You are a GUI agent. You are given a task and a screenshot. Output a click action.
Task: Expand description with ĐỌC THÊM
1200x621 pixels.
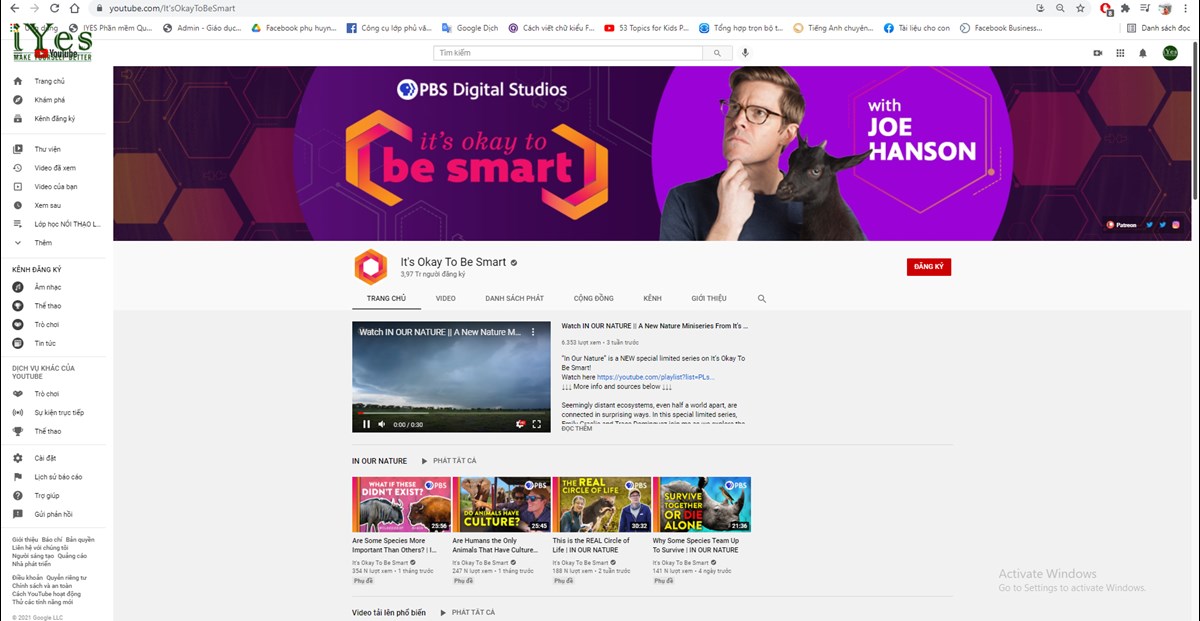pos(577,429)
